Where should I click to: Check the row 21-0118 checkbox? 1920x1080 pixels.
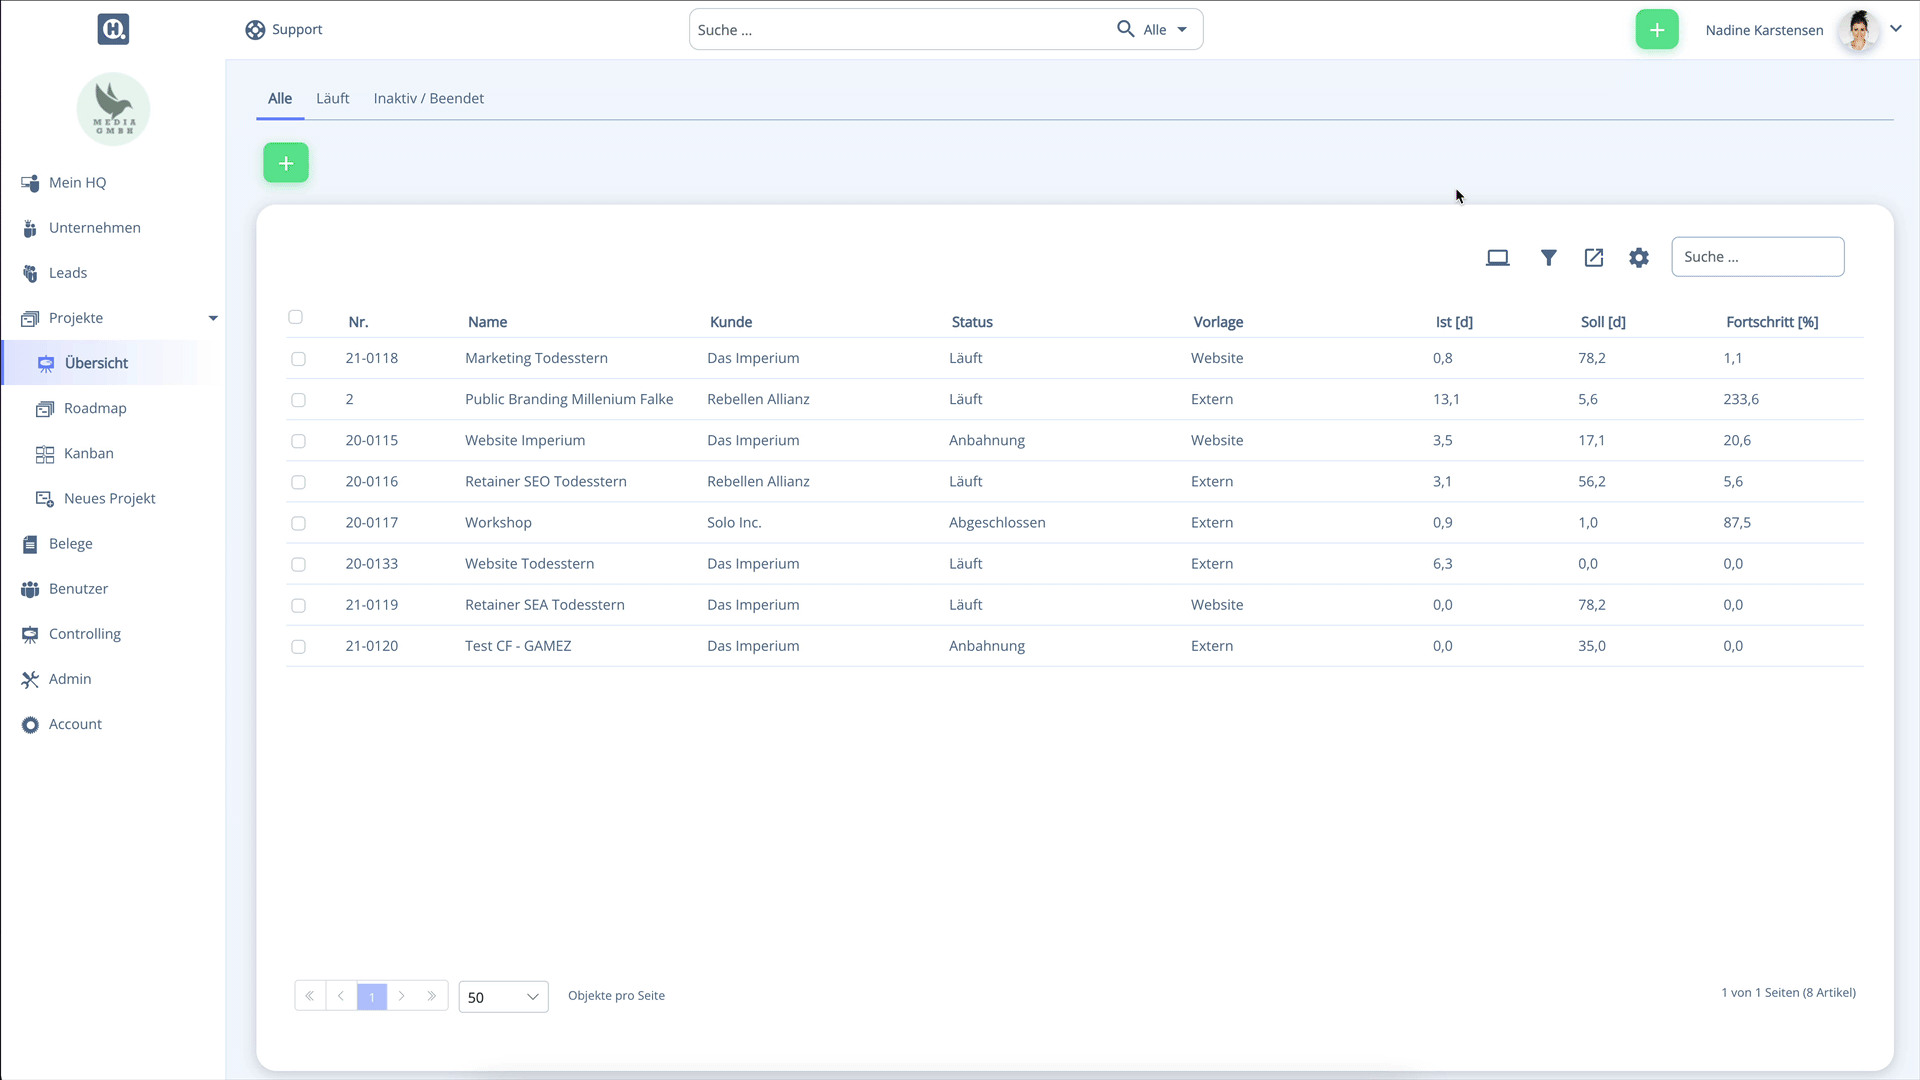[298, 359]
